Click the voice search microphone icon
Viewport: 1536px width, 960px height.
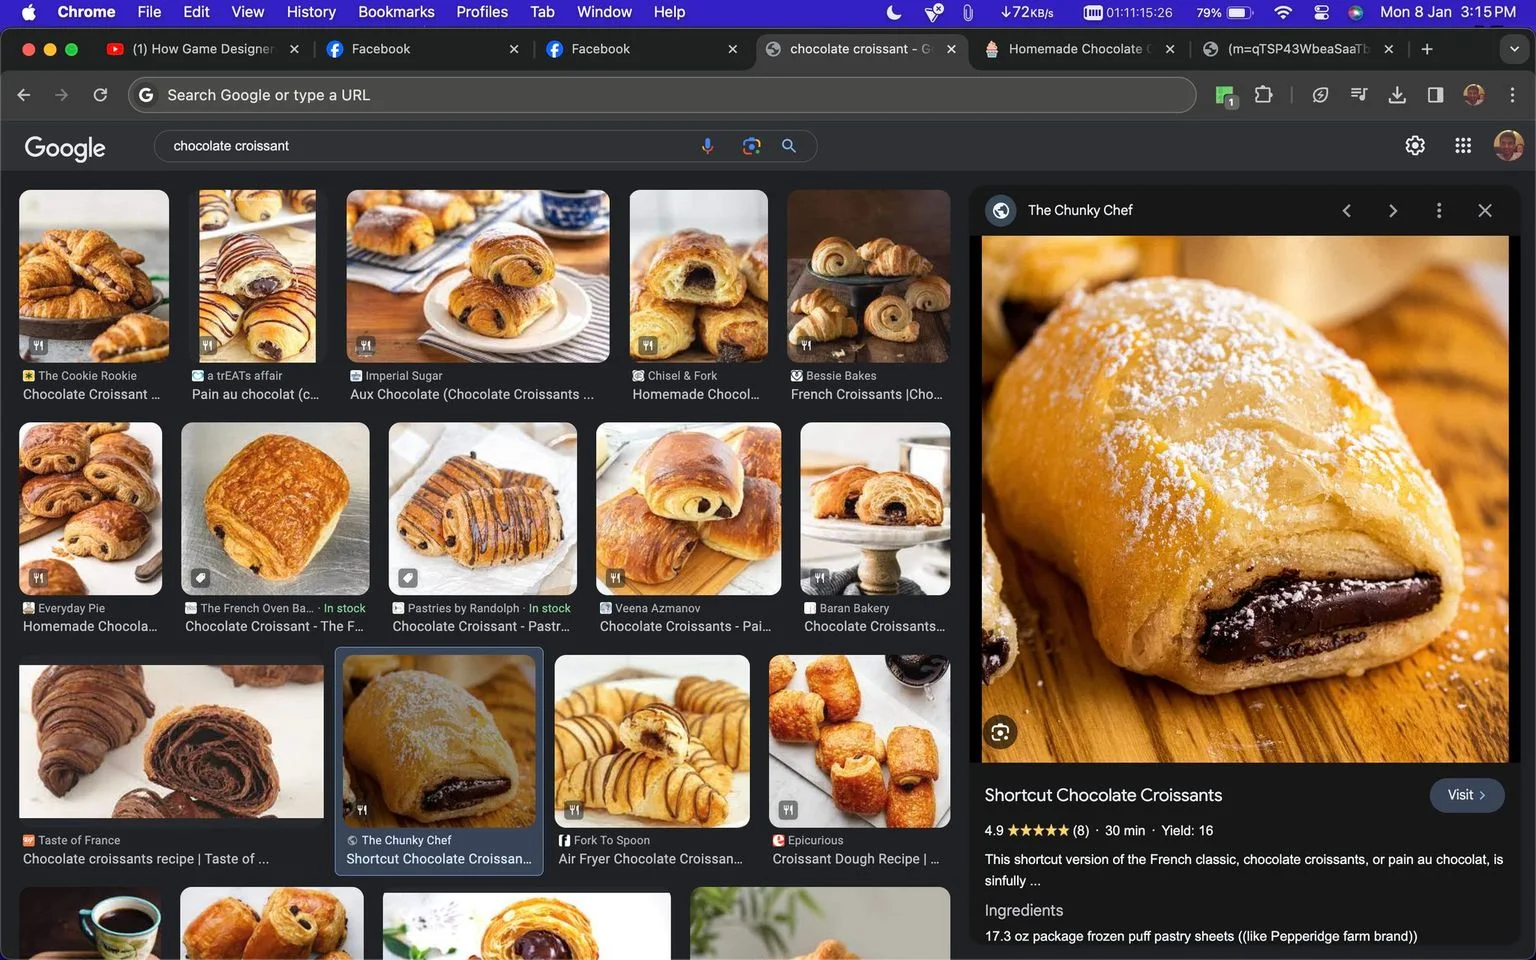[x=708, y=146]
